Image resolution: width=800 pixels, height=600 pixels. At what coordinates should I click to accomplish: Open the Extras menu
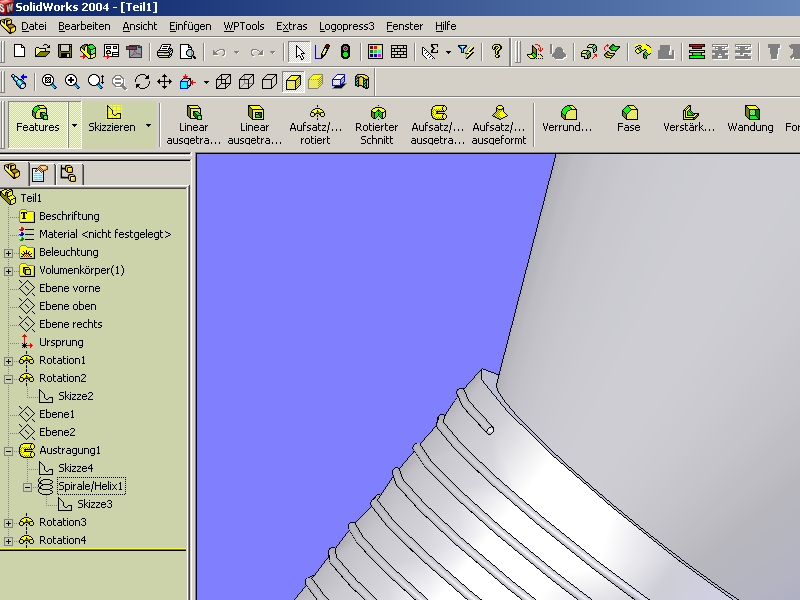tap(291, 26)
